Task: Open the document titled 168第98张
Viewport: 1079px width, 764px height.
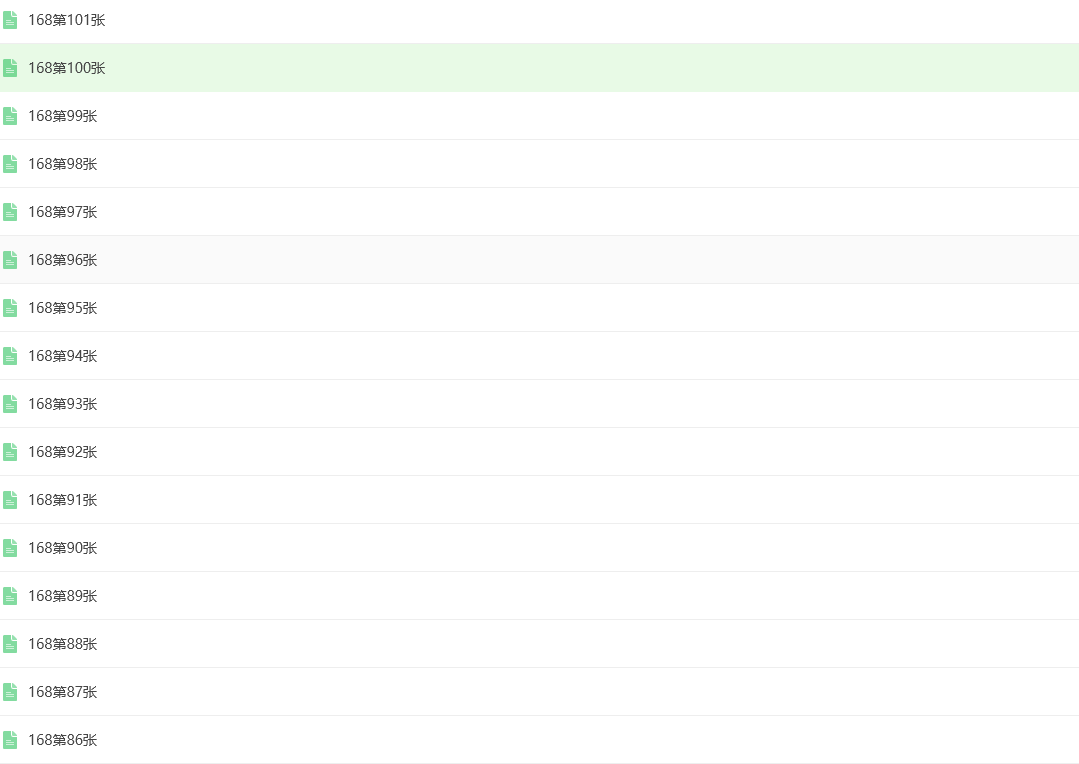Action: [x=63, y=164]
